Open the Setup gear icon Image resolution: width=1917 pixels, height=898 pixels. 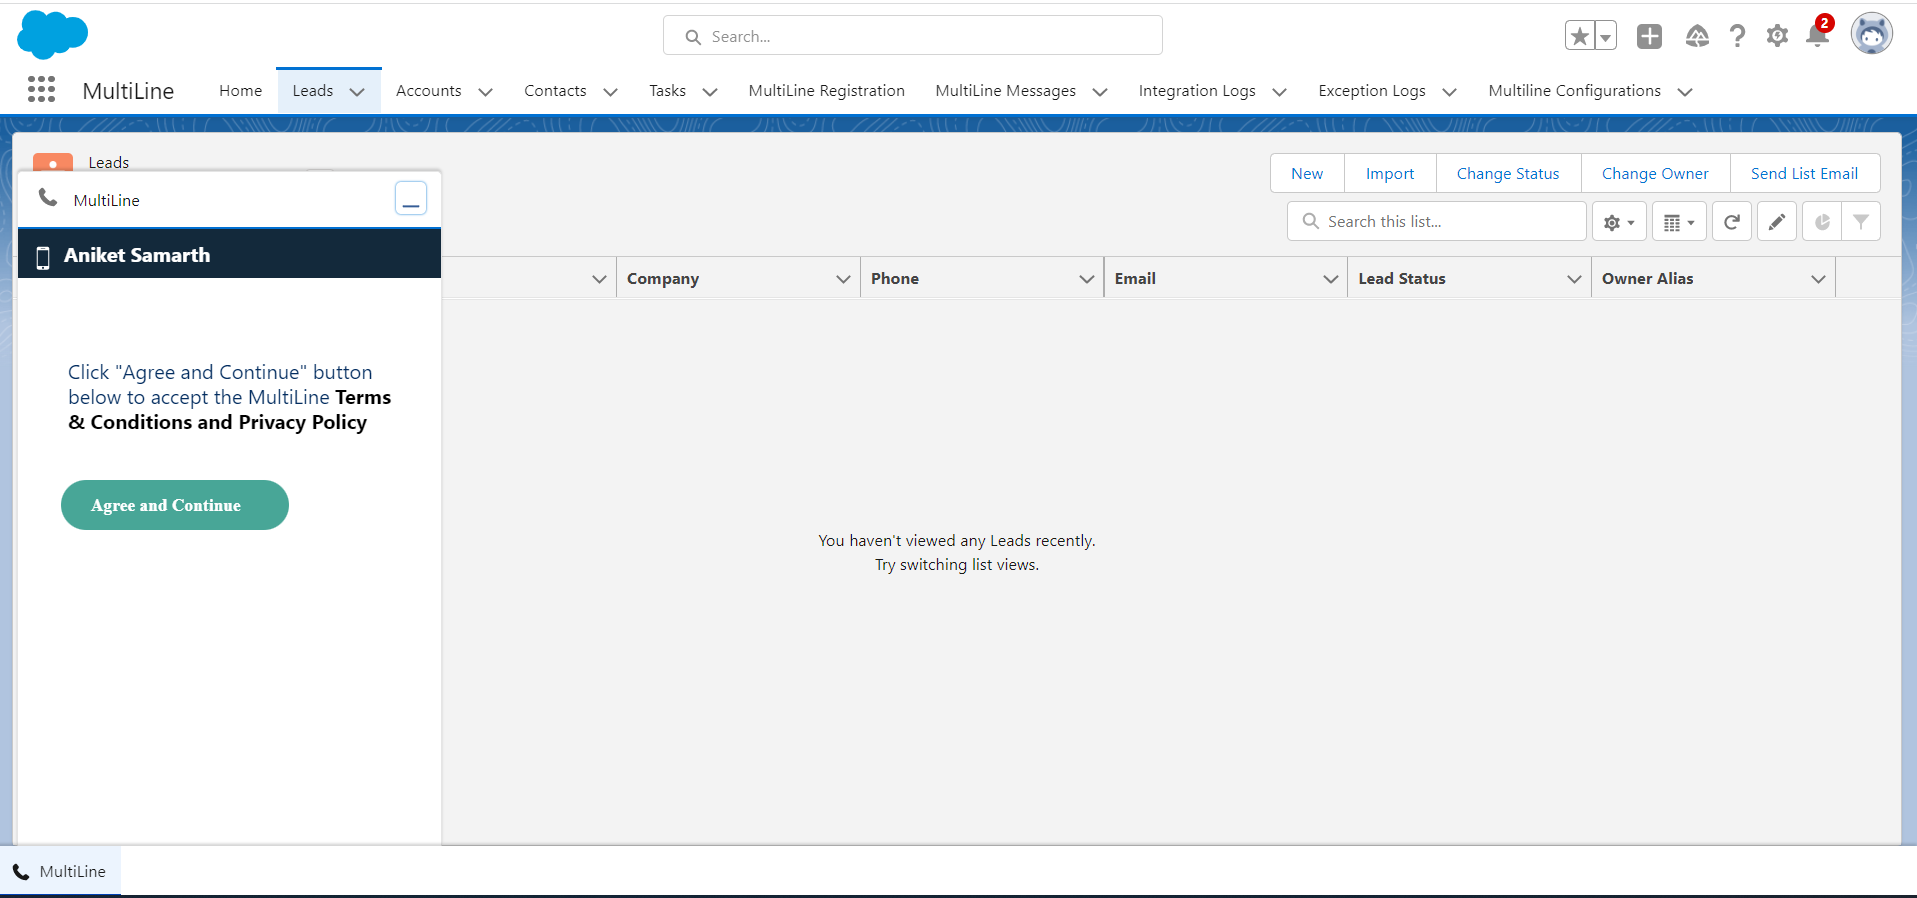[x=1777, y=37]
